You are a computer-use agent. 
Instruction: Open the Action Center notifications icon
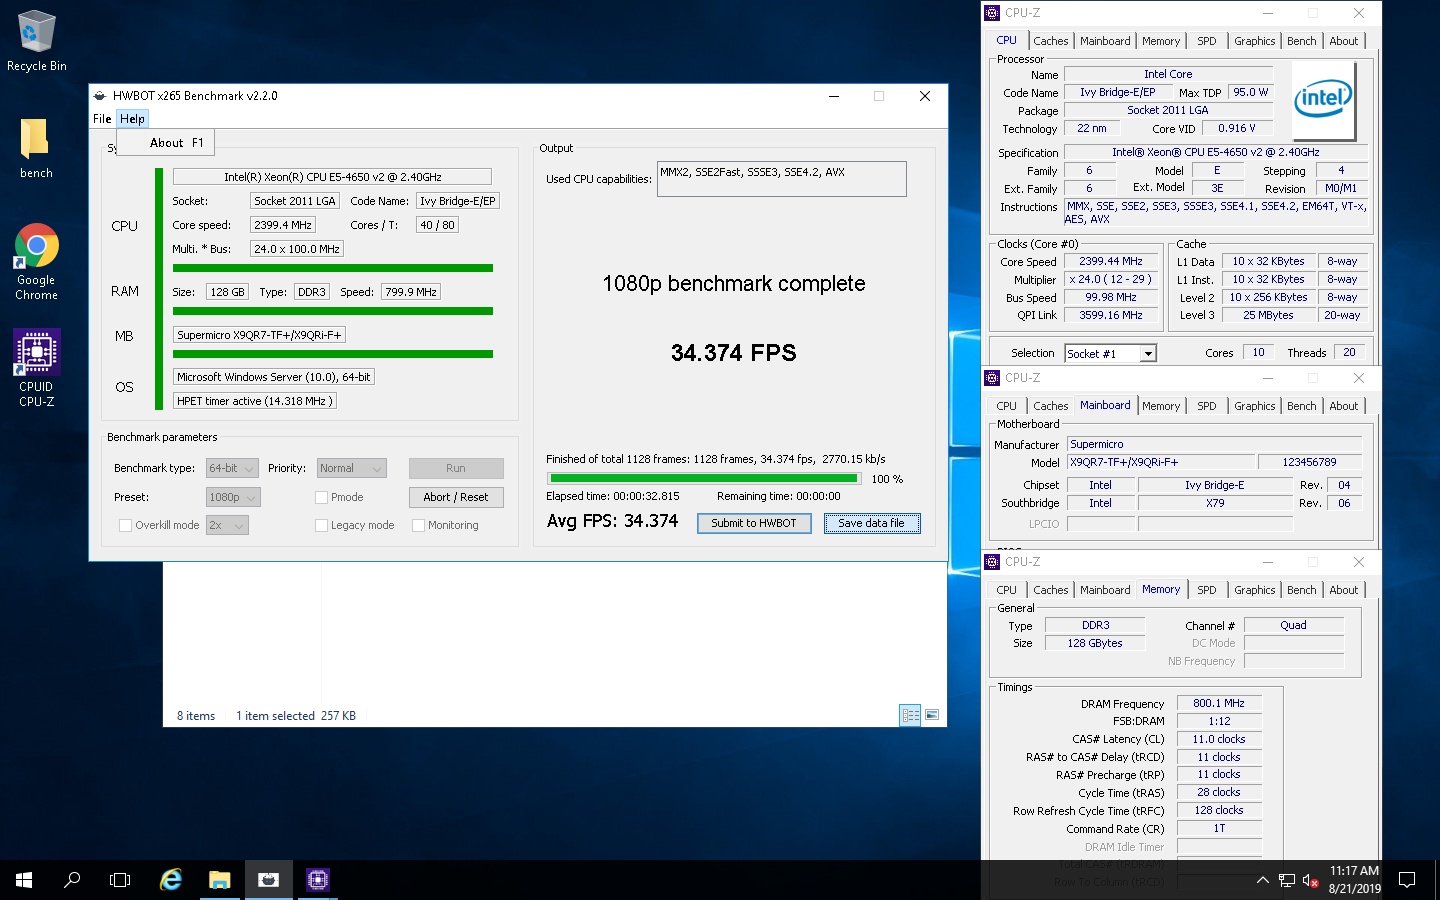click(1407, 880)
